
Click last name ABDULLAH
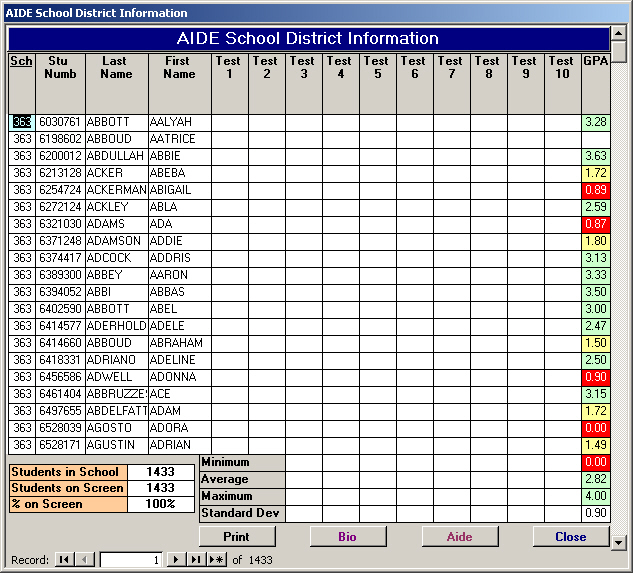coord(117,156)
